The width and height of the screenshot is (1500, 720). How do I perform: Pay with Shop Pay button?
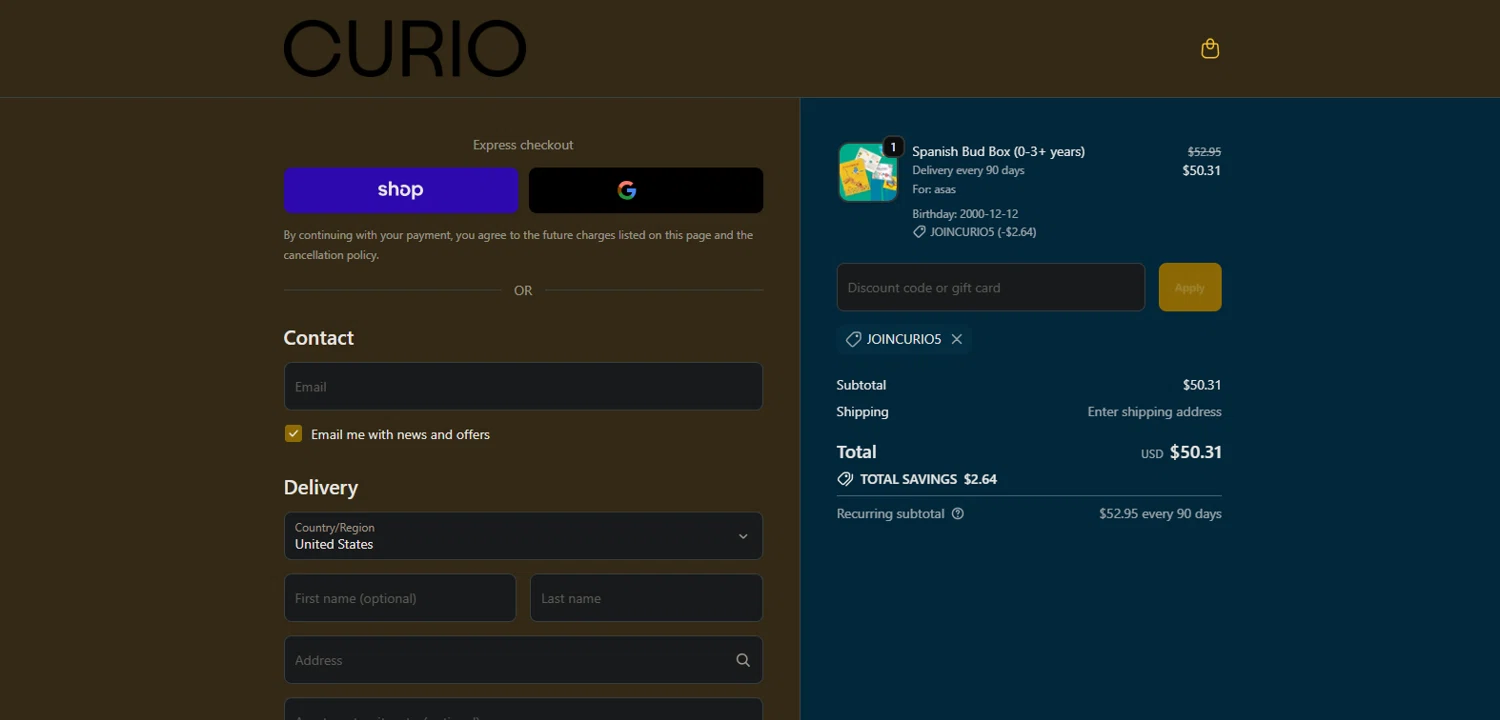click(x=401, y=190)
